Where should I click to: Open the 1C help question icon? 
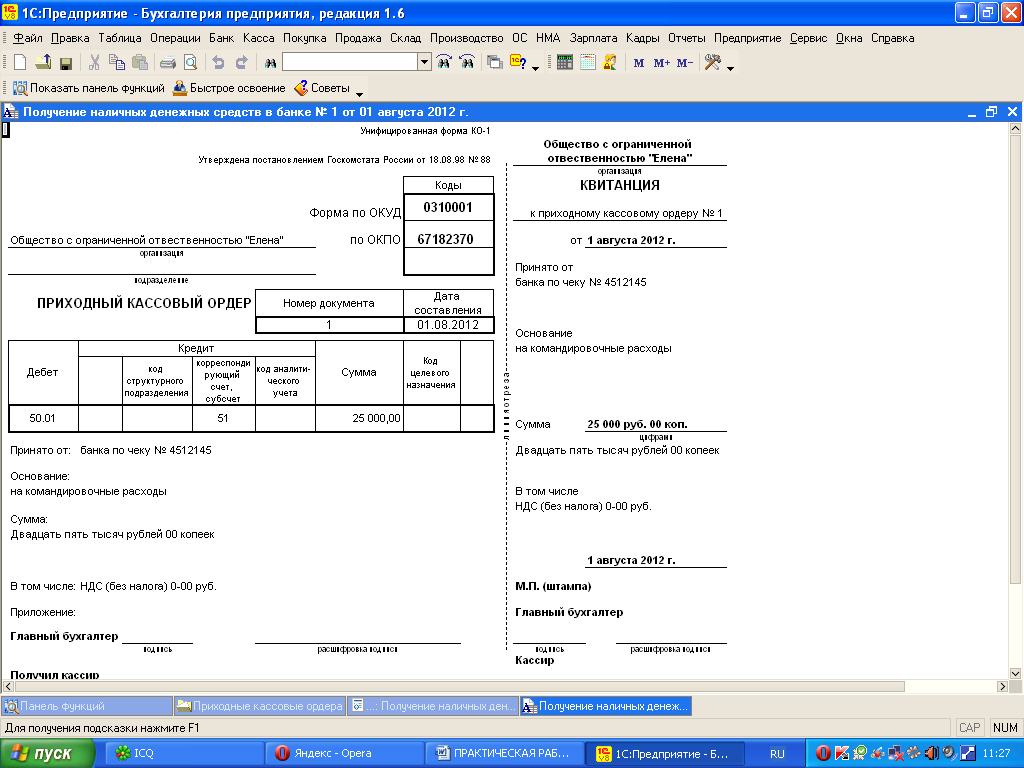(x=518, y=63)
